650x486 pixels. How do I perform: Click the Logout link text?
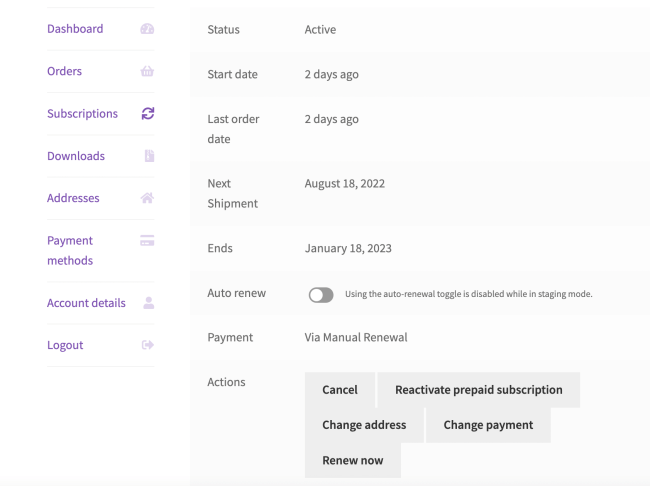65,345
